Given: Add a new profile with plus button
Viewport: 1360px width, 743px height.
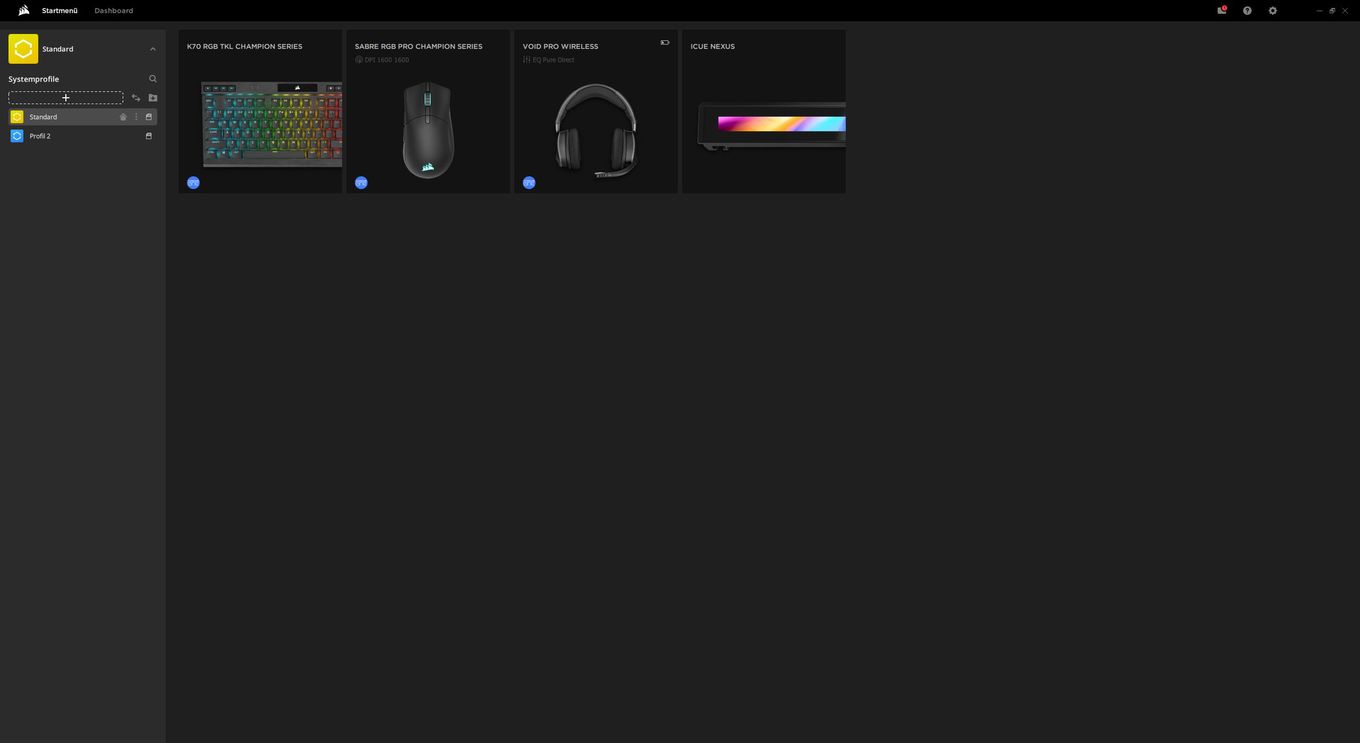Looking at the screenshot, I should 66,98.
